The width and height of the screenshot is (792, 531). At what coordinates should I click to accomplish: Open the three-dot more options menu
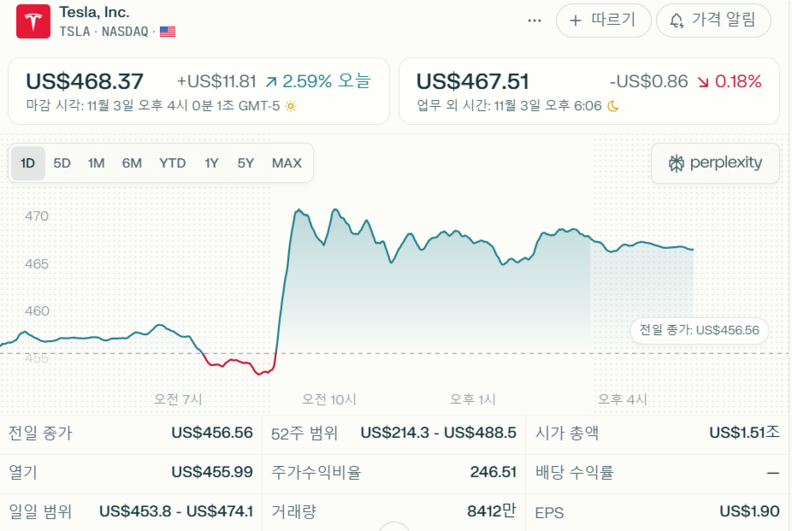point(534,20)
